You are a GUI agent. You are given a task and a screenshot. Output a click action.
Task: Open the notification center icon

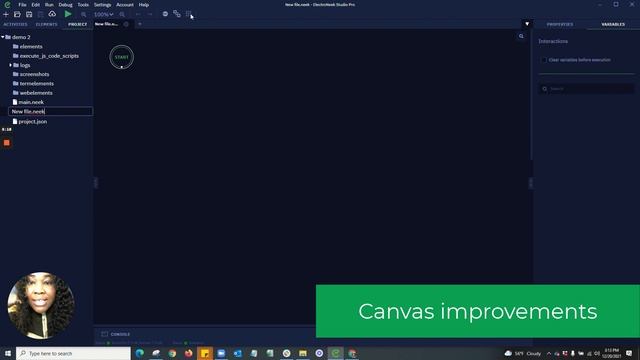click(629, 353)
